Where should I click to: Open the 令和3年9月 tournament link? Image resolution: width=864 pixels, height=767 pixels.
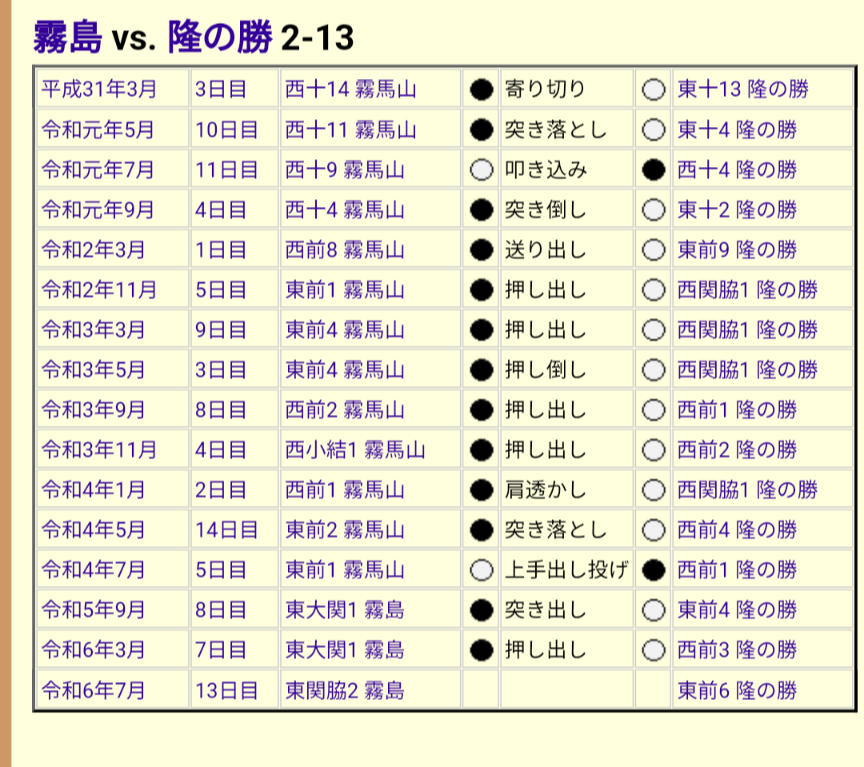tap(93, 410)
